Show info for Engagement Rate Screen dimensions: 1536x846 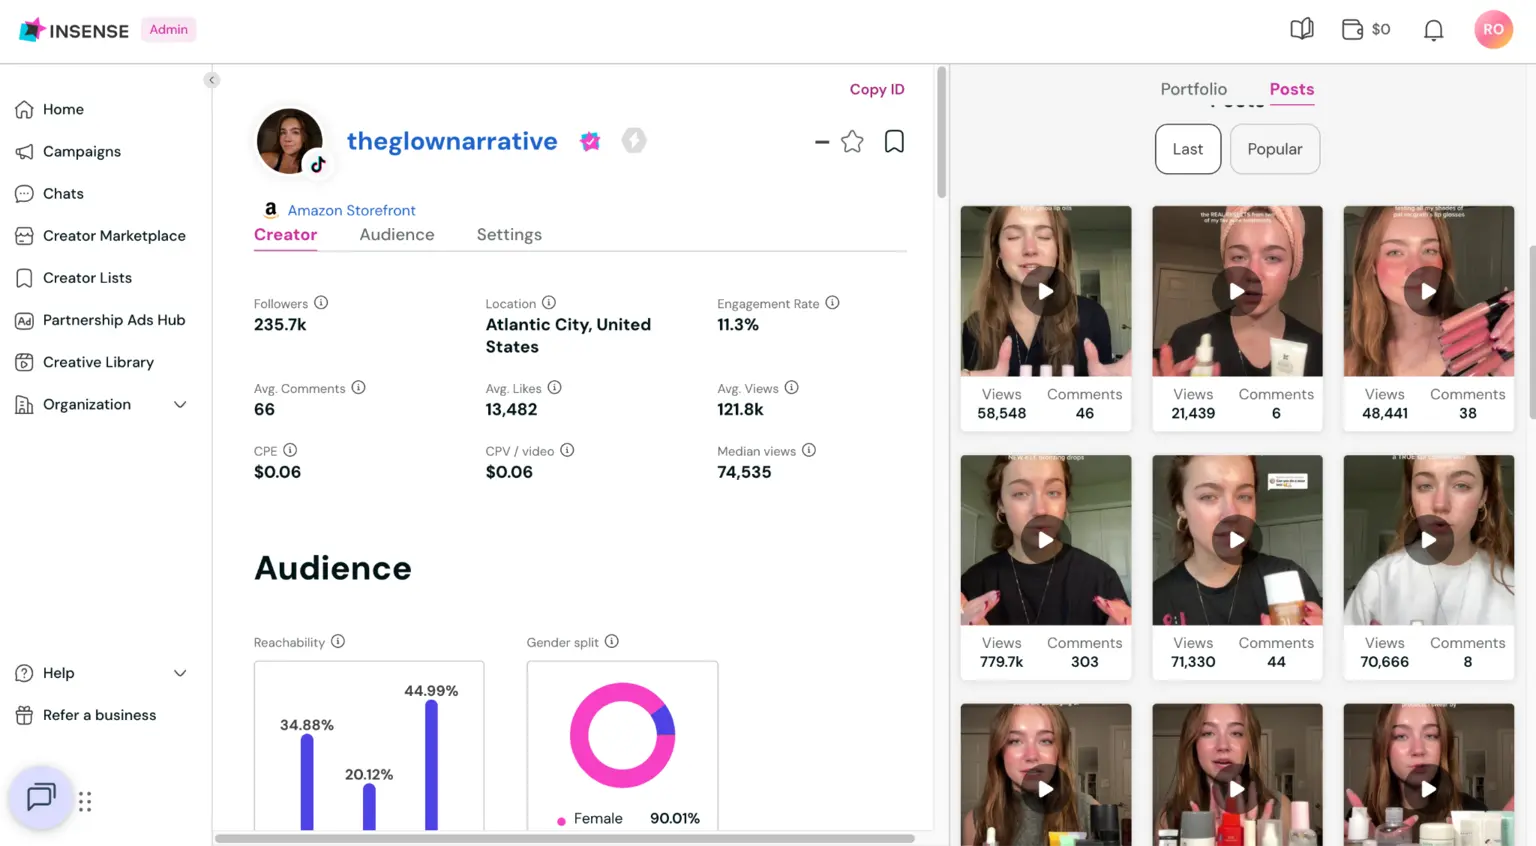pyautogui.click(x=832, y=303)
